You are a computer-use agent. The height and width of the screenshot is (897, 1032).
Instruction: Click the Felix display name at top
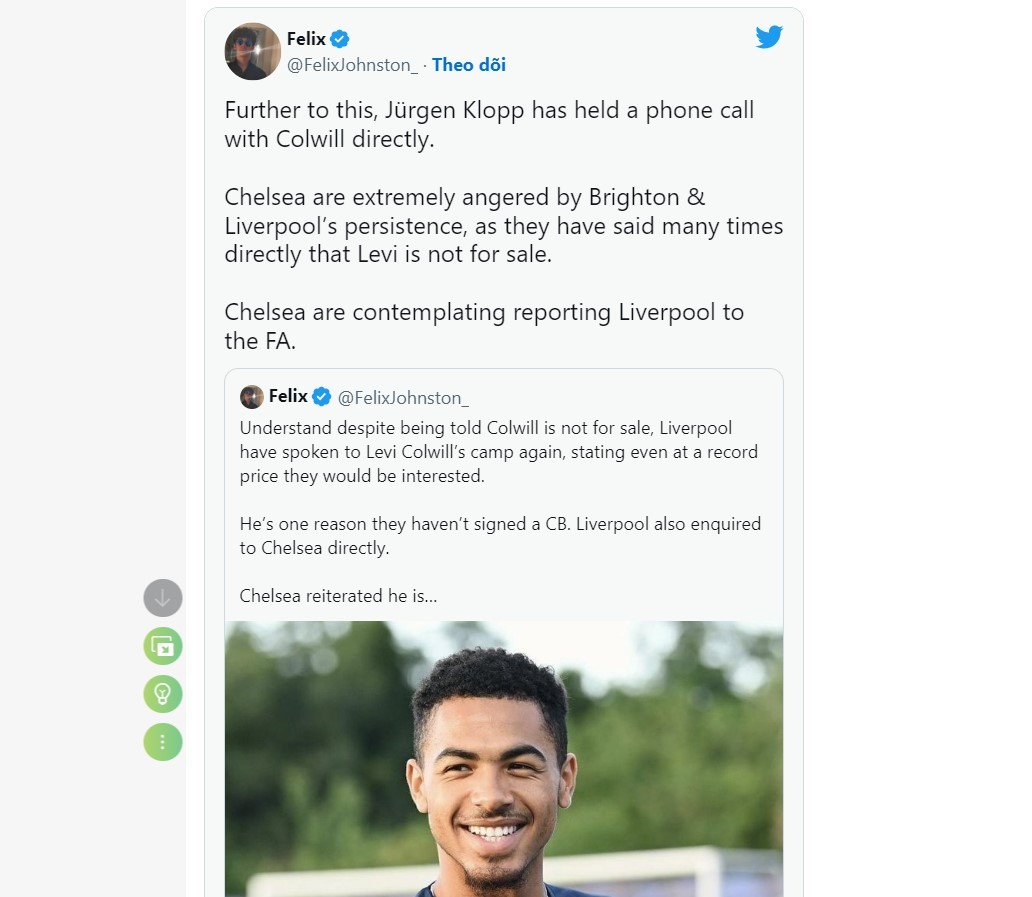306,39
